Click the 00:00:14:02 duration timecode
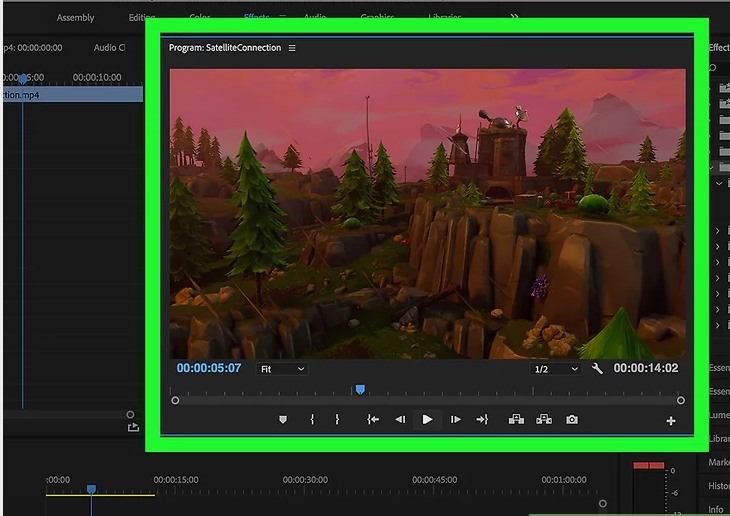Viewport: 730px width, 516px height. click(x=646, y=368)
